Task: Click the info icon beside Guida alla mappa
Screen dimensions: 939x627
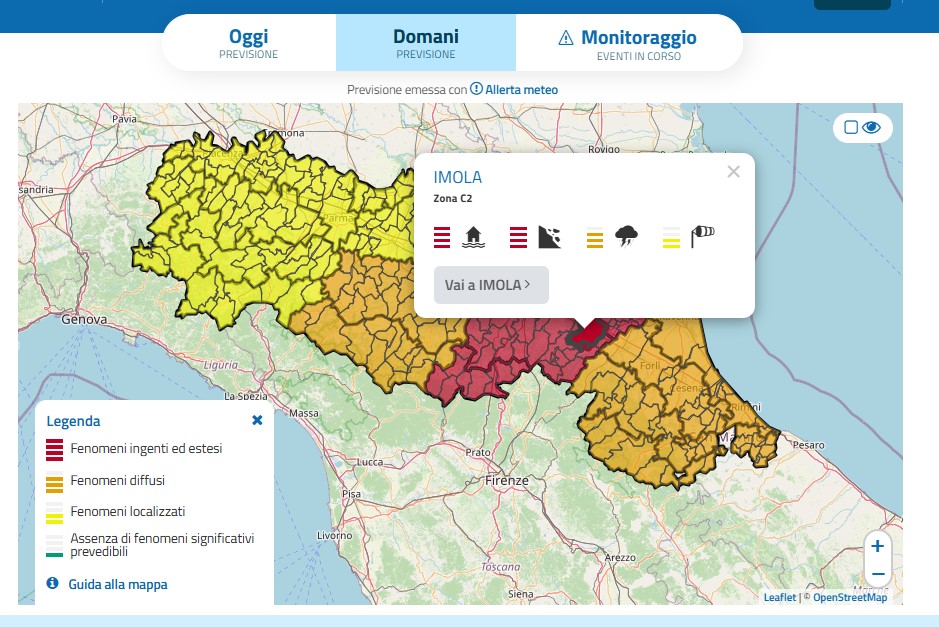Action: point(53,583)
